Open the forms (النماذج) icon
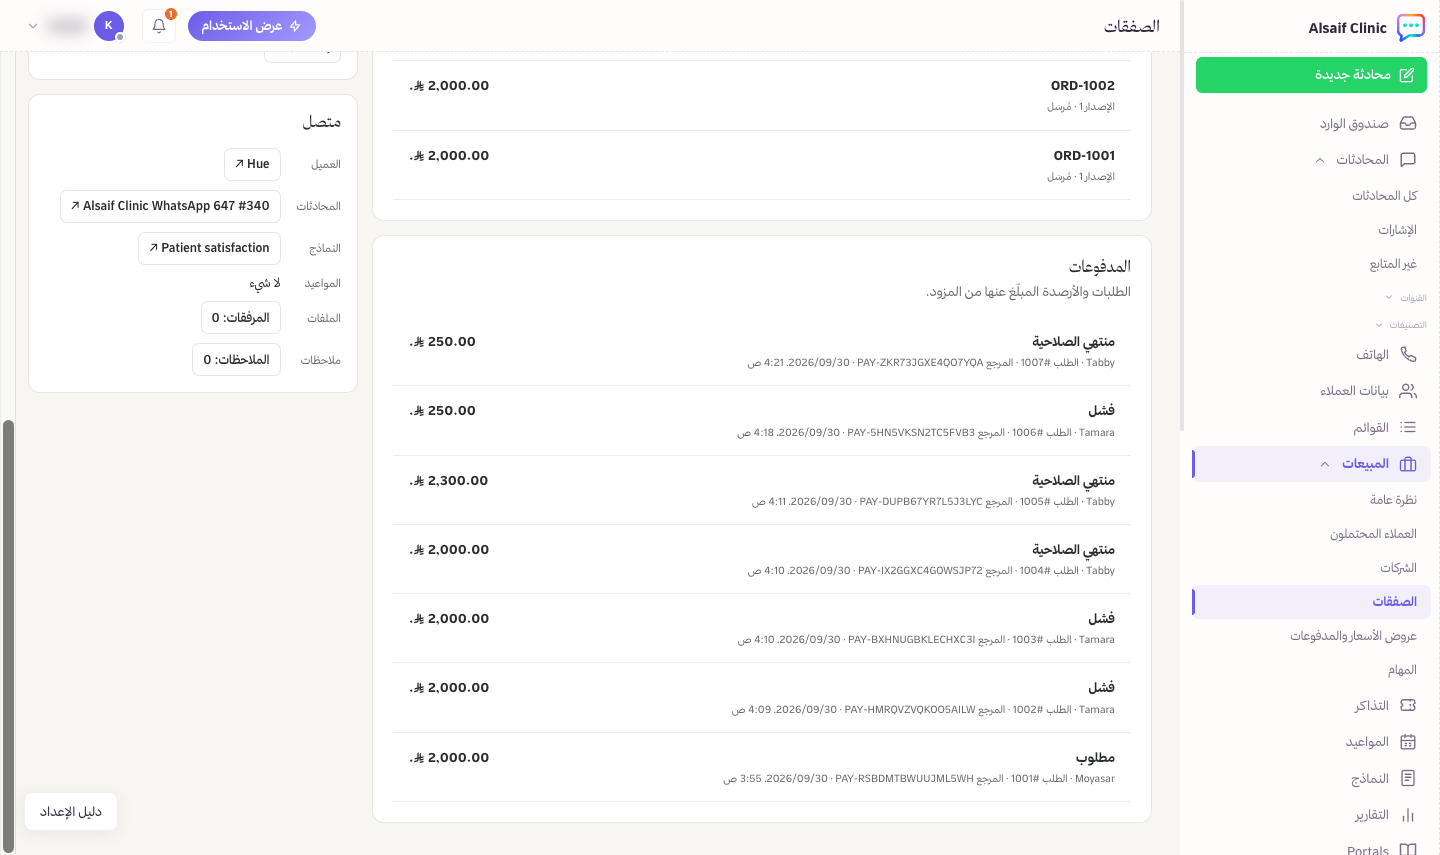This screenshot has width=1440, height=855. pos(1408,778)
